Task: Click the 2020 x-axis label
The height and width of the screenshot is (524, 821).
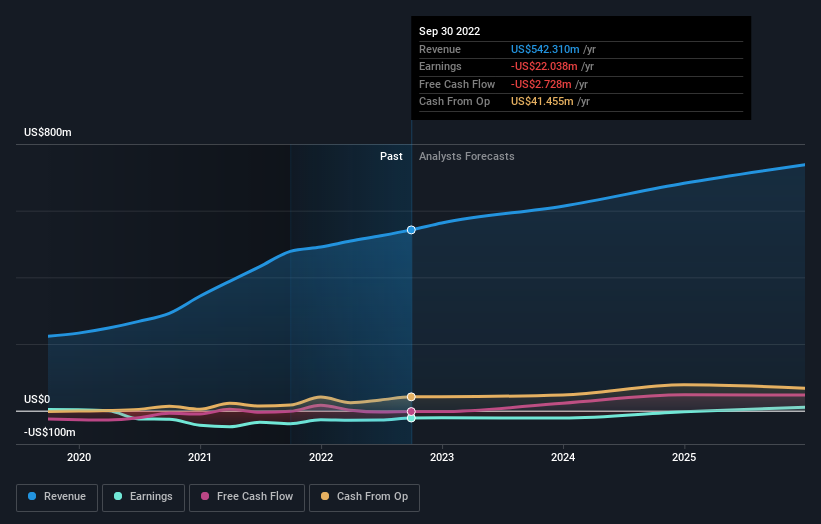Action: (x=79, y=458)
